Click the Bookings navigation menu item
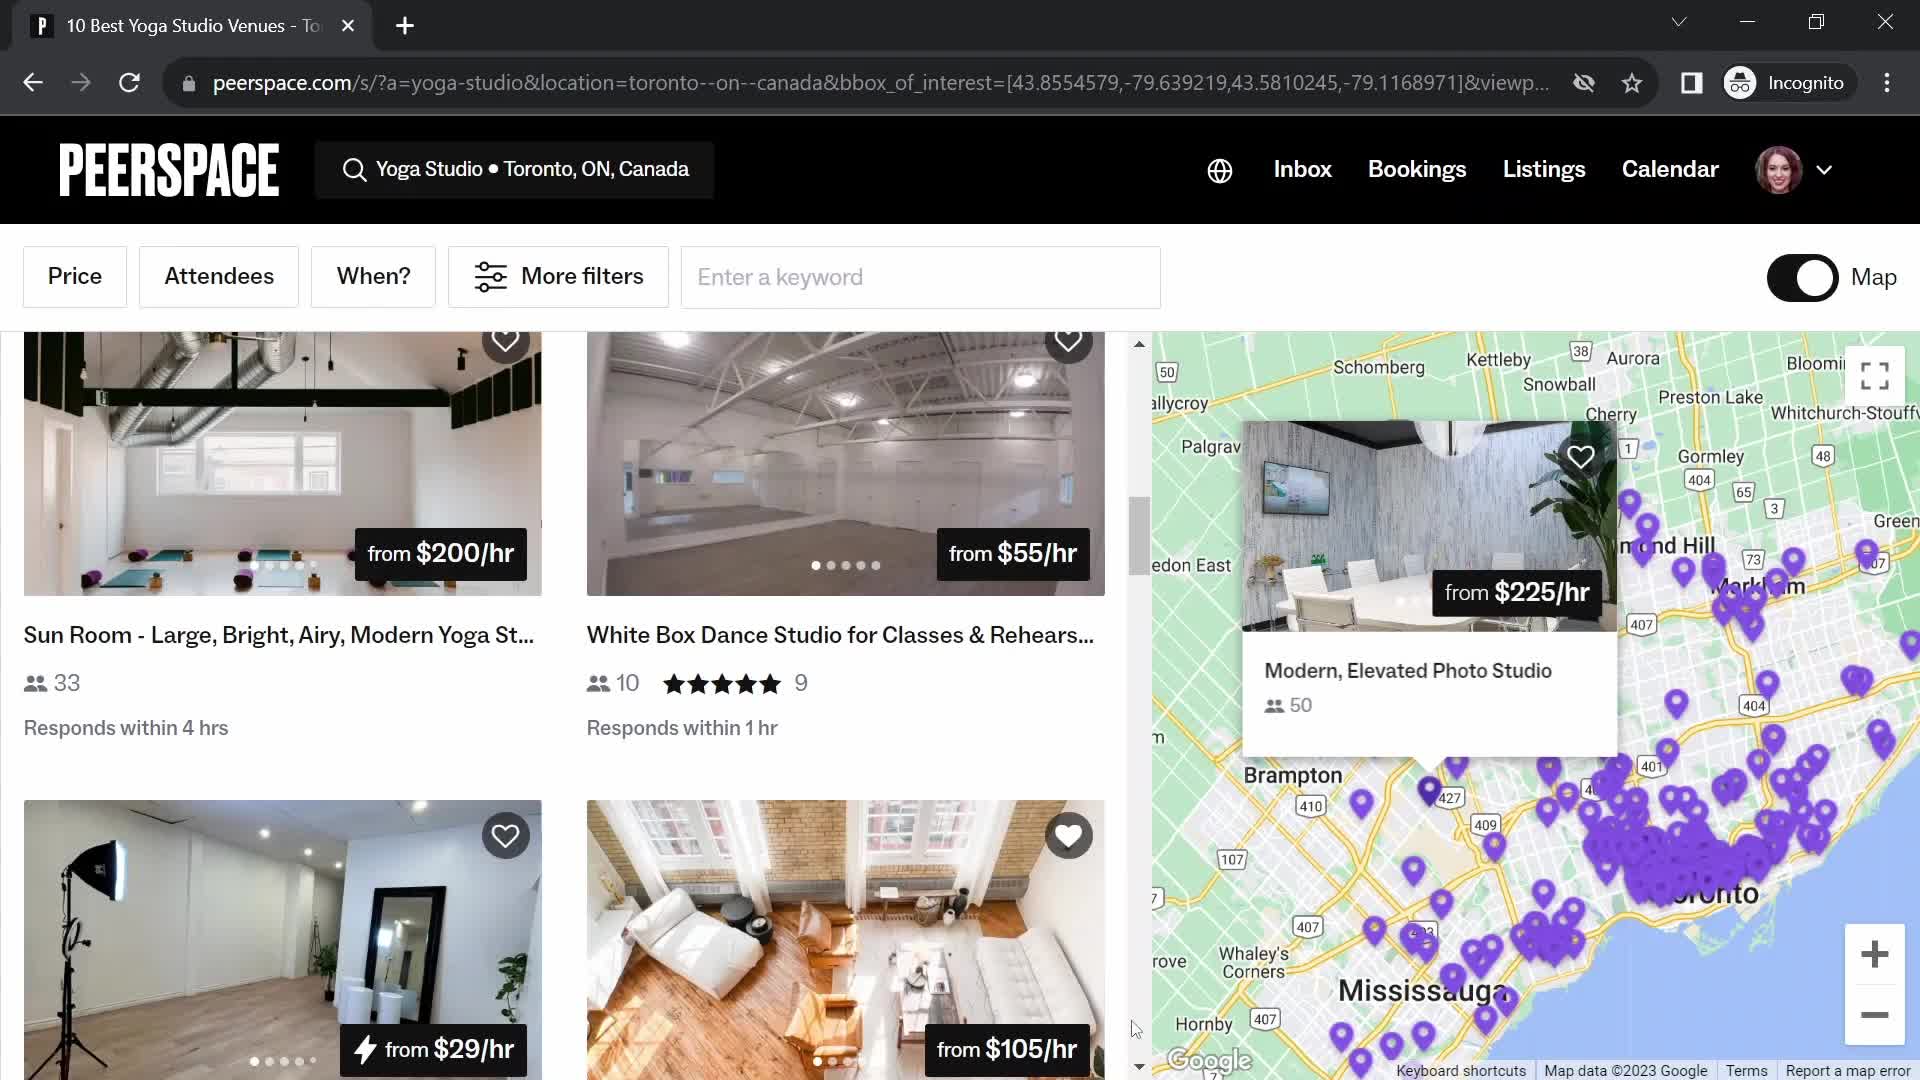 tap(1416, 169)
